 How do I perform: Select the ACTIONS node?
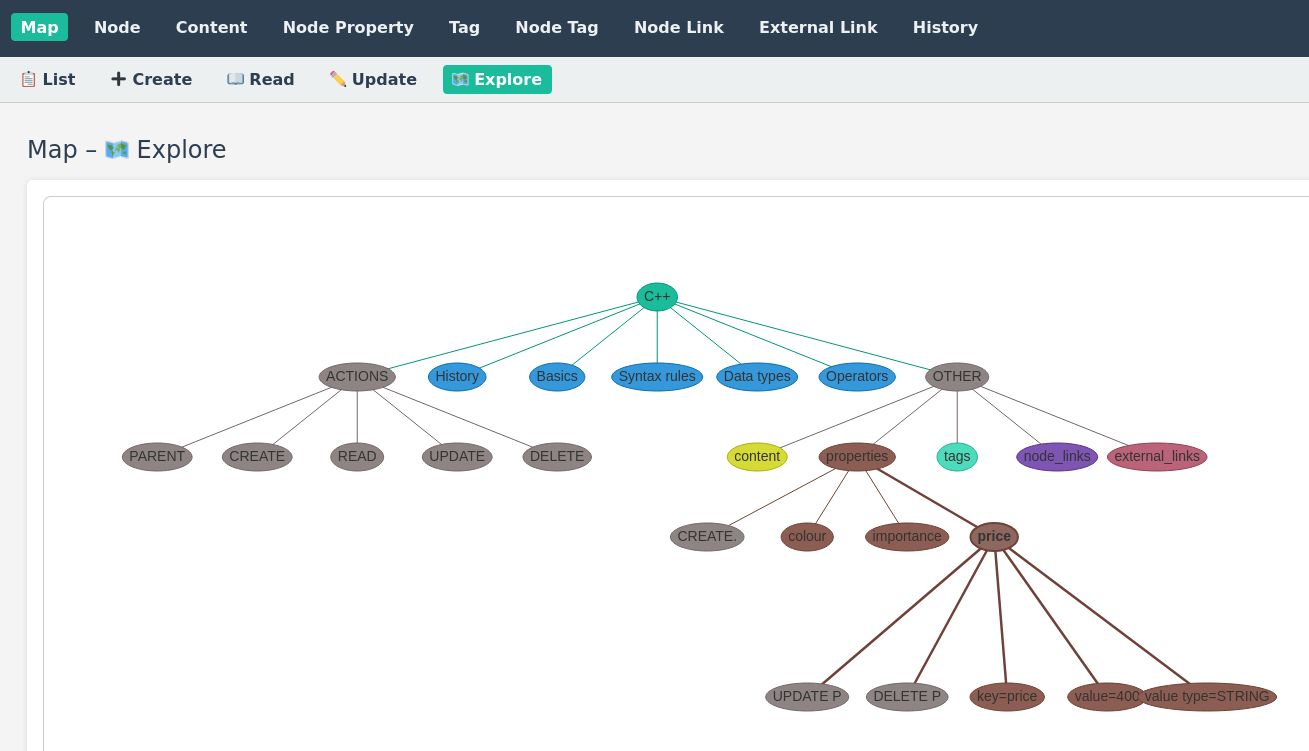click(357, 377)
